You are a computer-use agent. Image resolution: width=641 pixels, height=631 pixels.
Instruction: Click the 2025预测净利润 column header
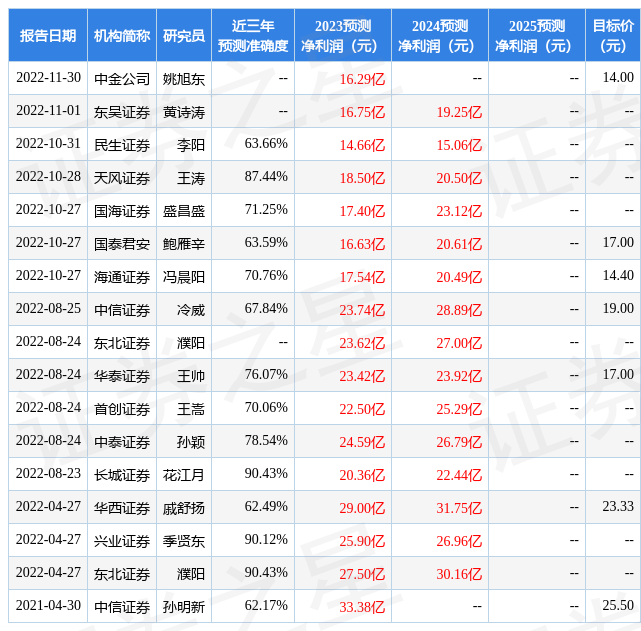(537, 36)
